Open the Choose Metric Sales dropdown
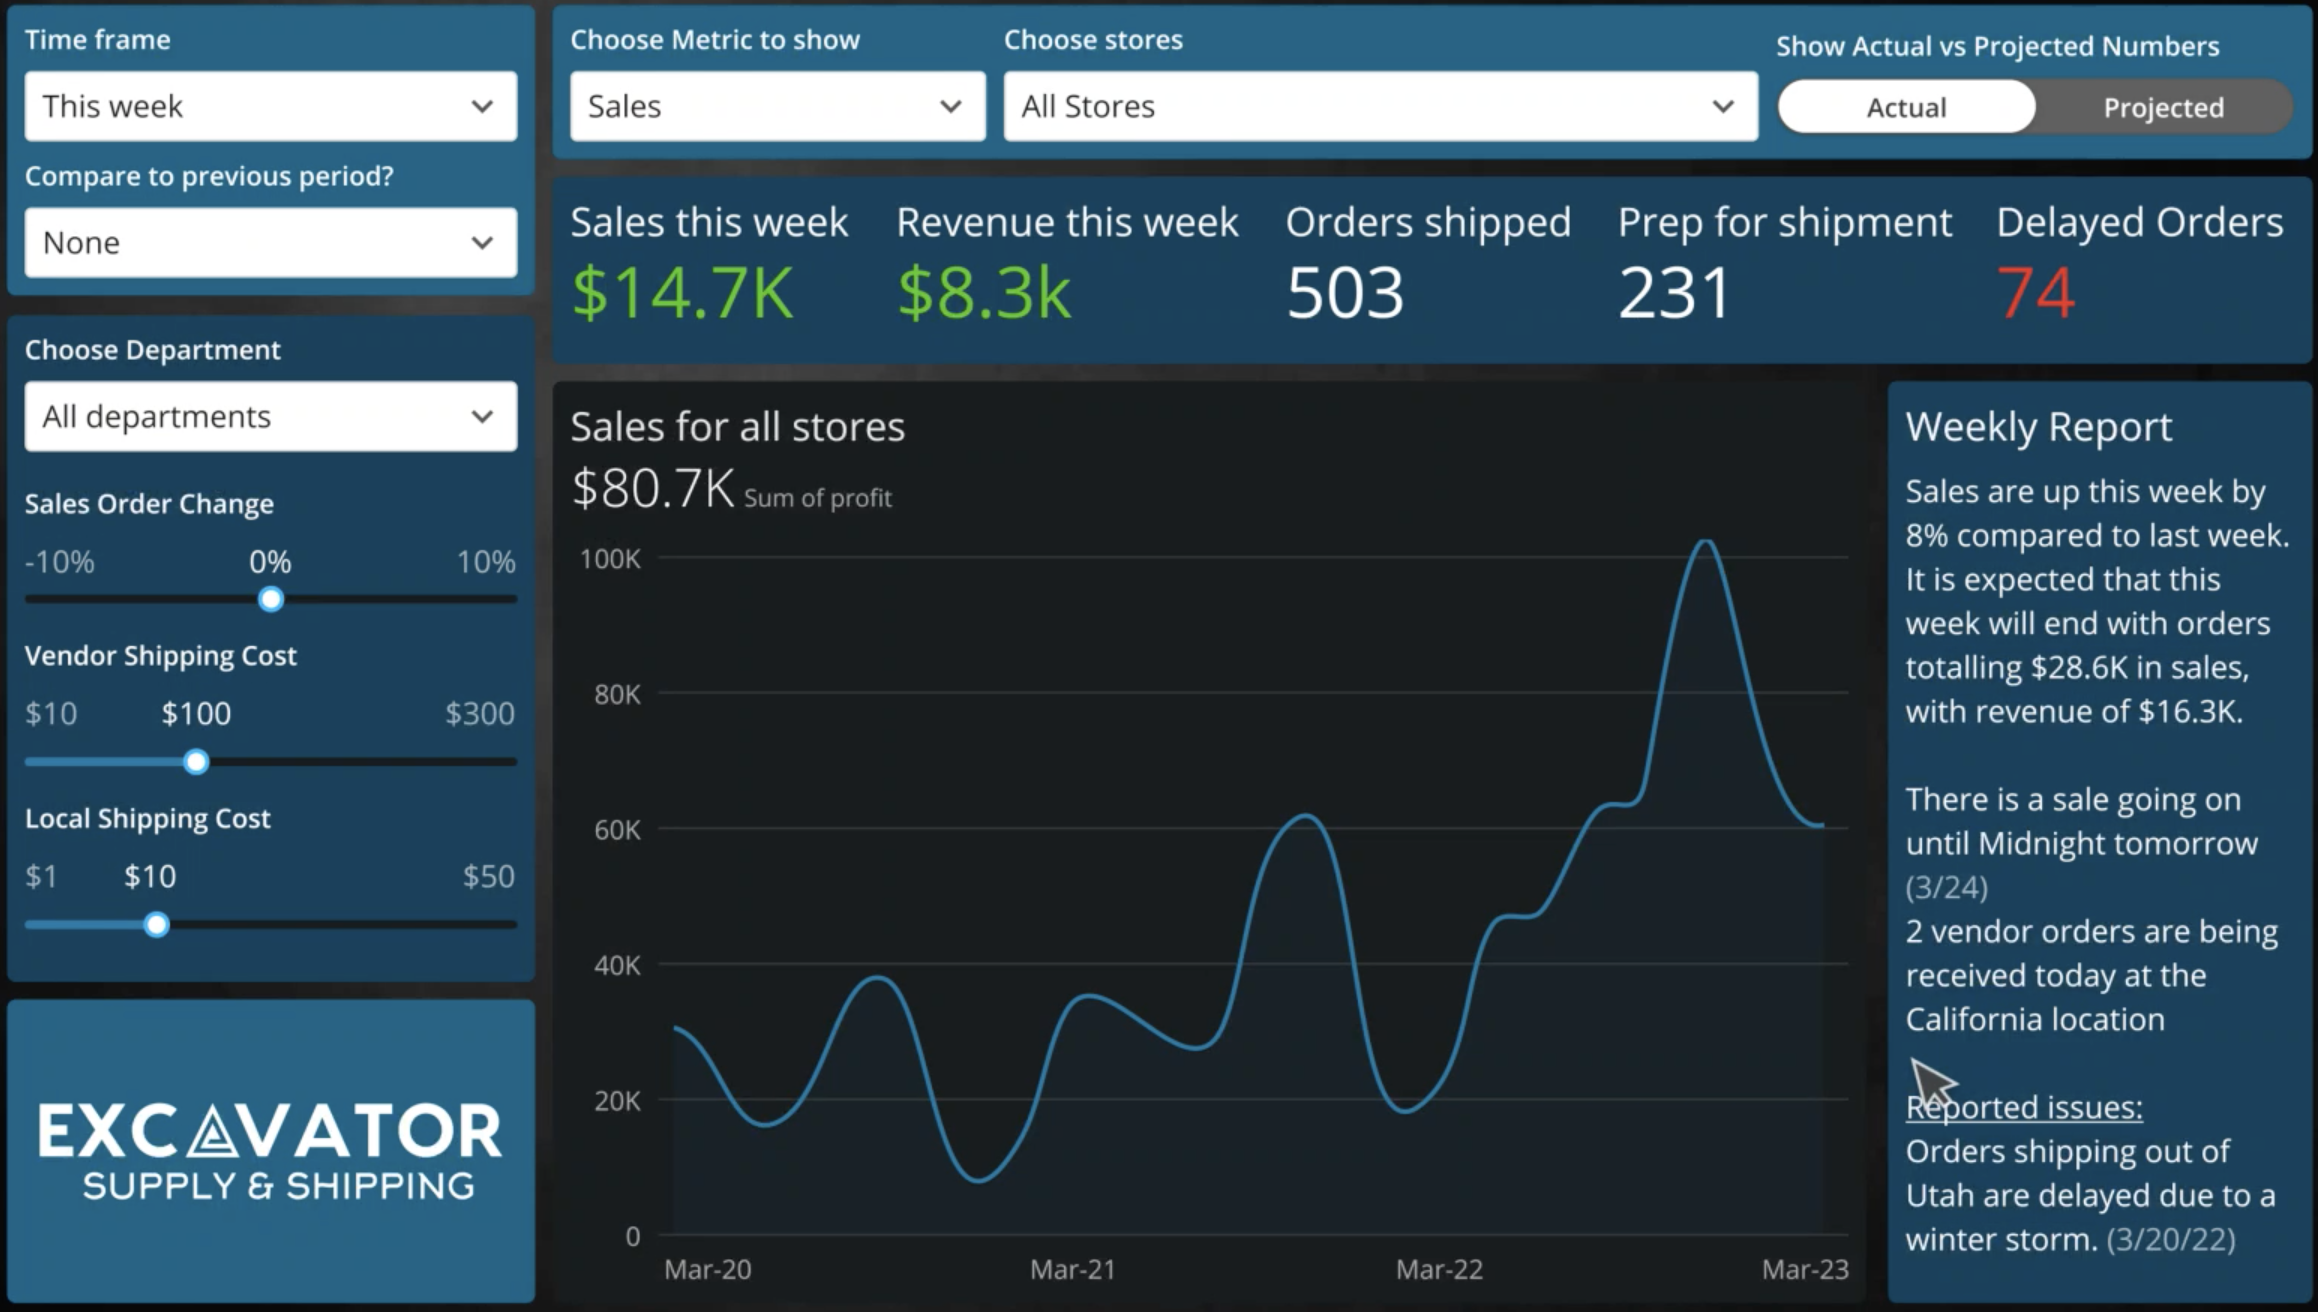Viewport: 2318px width, 1312px height. tap(777, 106)
